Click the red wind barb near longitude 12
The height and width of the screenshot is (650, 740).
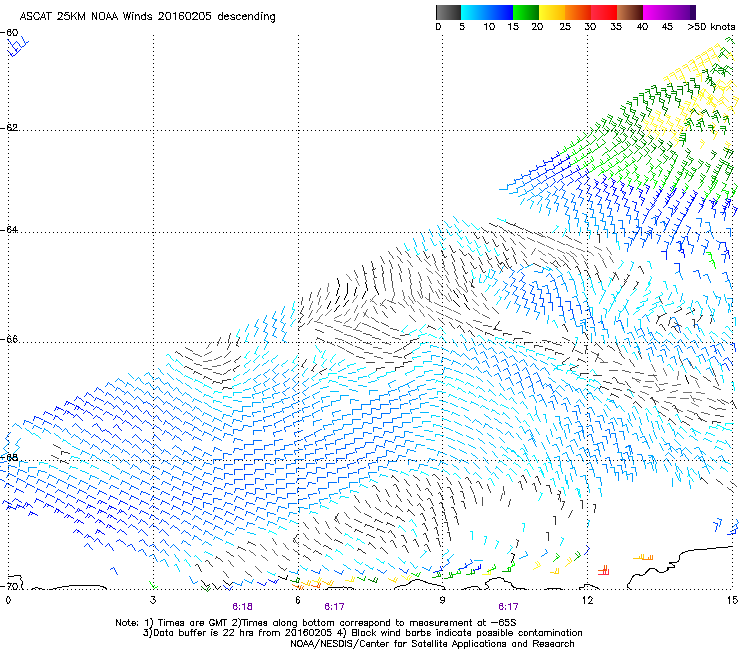click(604, 570)
